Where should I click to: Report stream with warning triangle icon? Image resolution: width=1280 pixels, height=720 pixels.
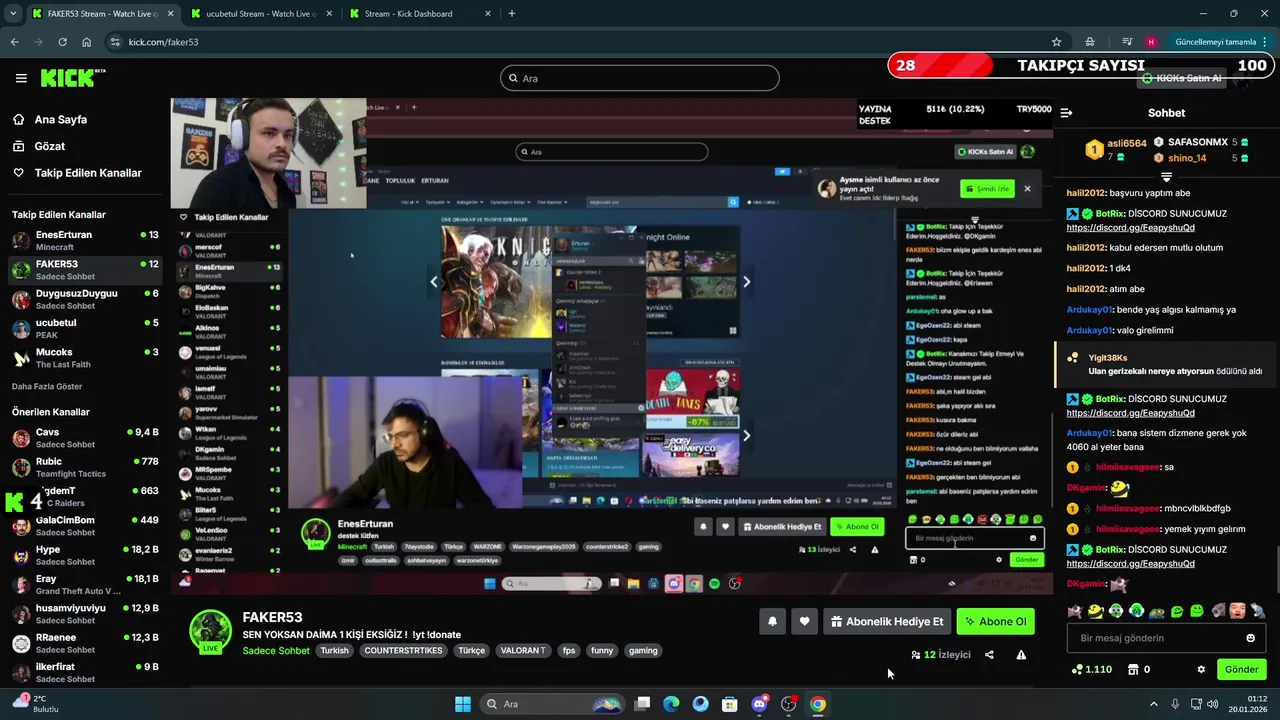pyautogui.click(x=1021, y=655)
